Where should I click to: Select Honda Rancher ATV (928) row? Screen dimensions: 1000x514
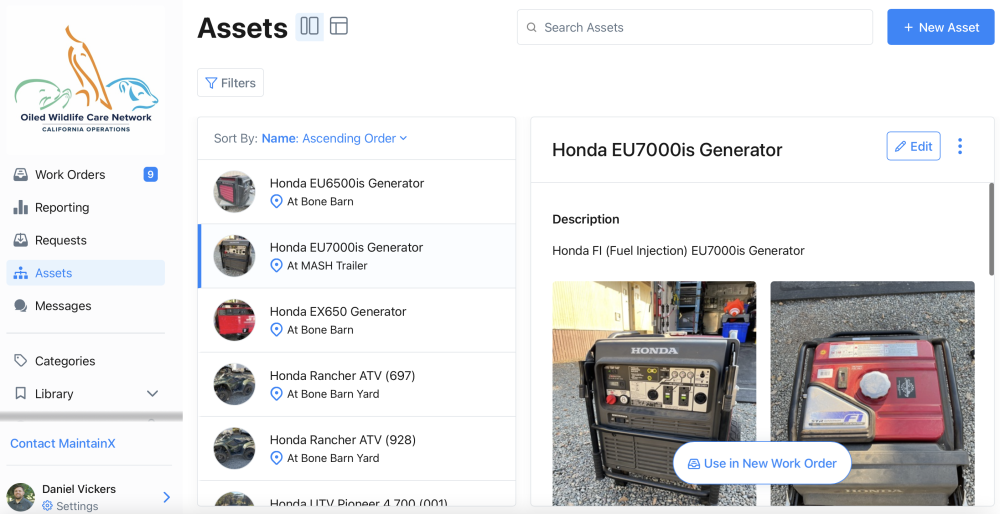(357, 449)
